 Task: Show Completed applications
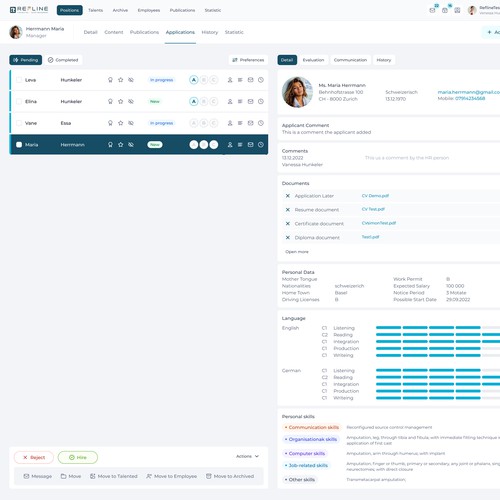(x=63, y=60)
